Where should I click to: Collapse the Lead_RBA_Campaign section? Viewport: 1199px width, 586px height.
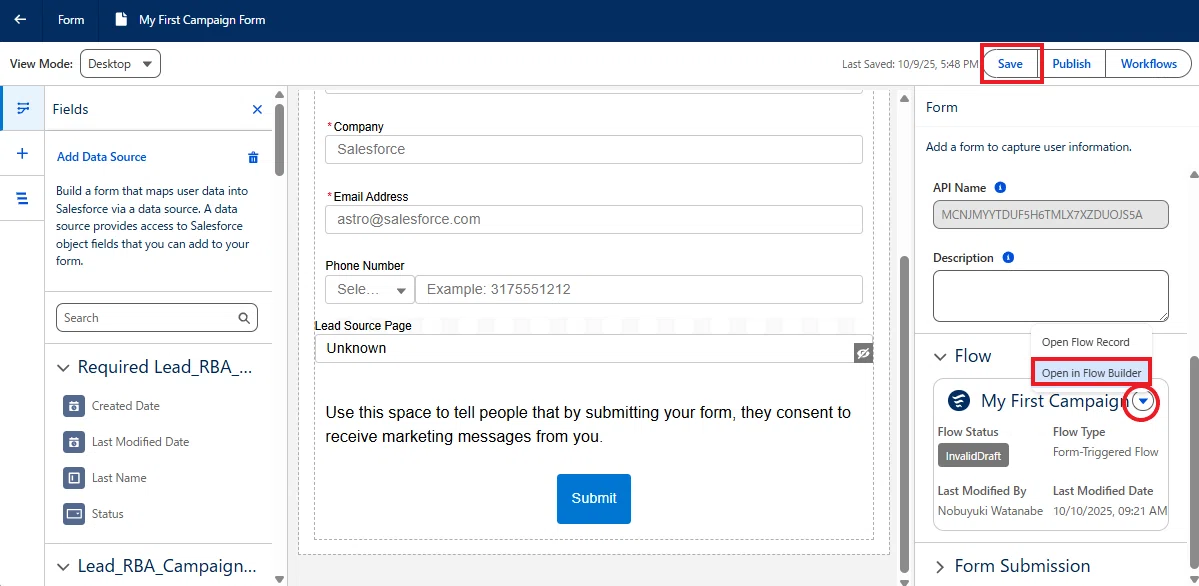tap(63, 567)
